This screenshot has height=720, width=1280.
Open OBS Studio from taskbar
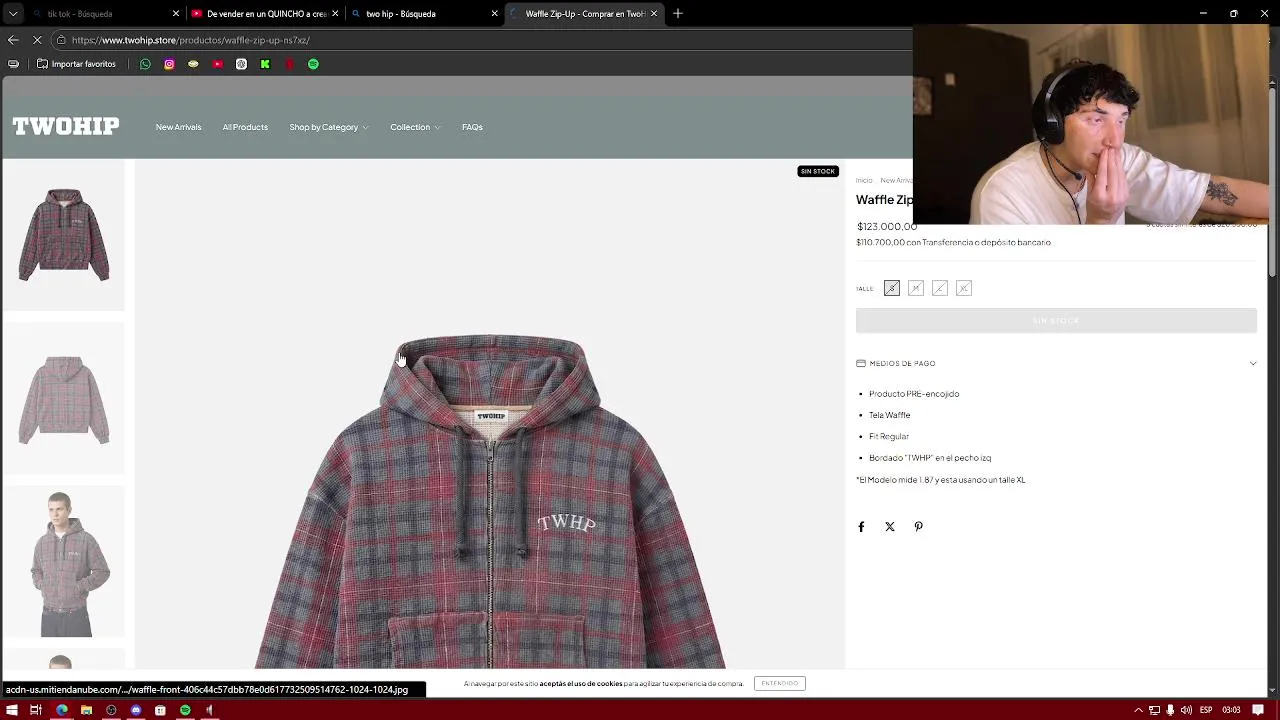pyautogui.click(x=111, y=710)
